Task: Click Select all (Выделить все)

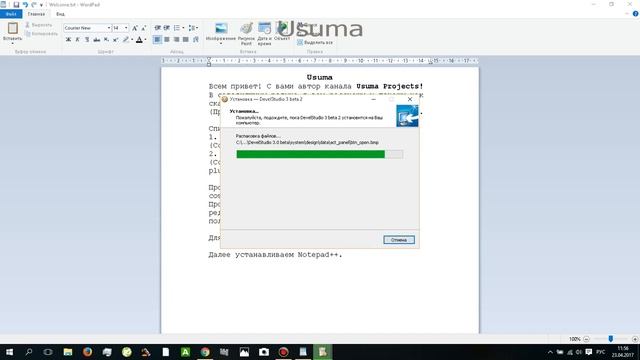Action: (x=315, y=42)
